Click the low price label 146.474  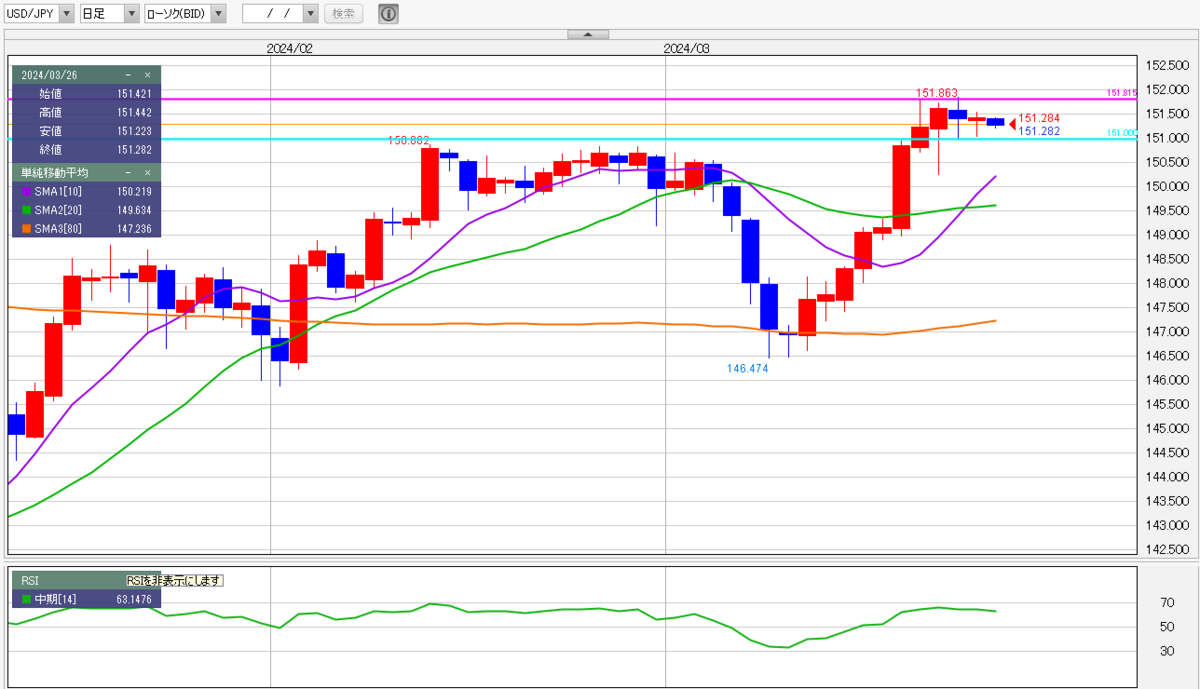747,369
